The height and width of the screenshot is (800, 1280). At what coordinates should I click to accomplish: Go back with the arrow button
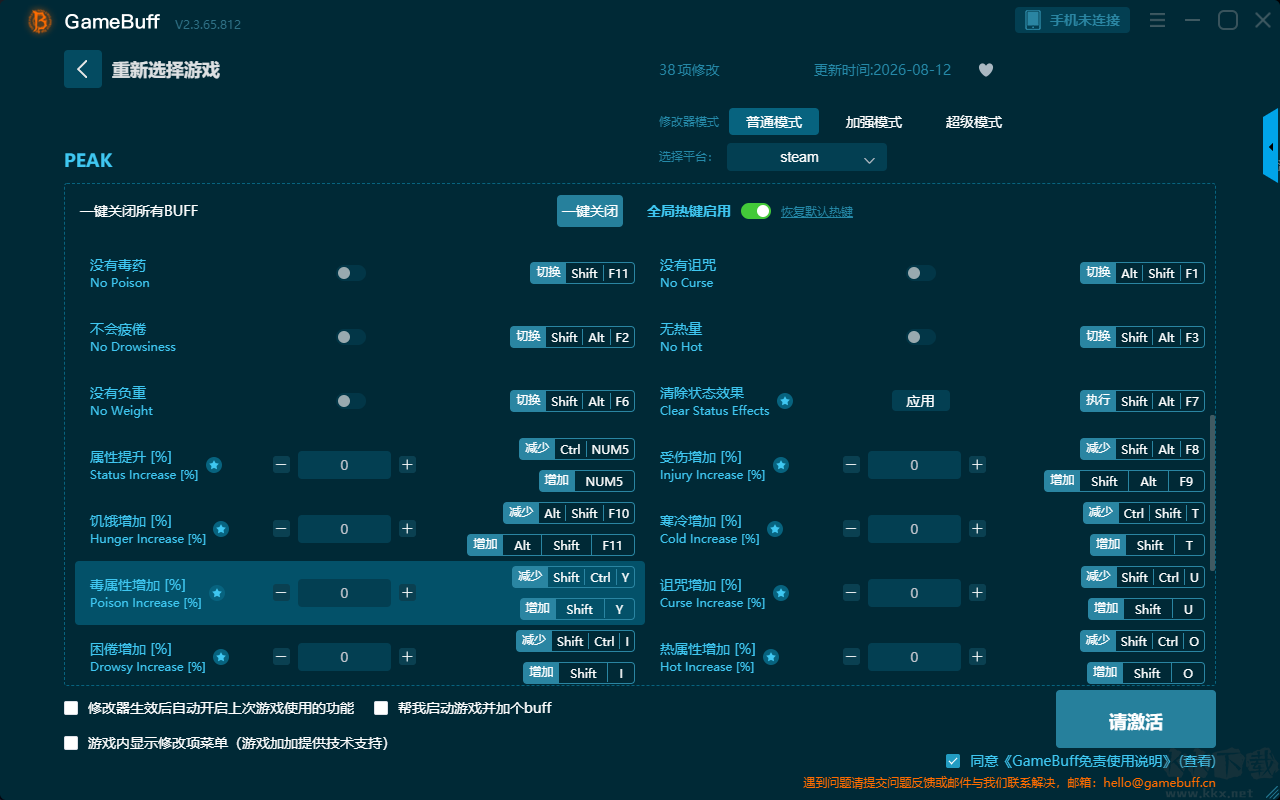tap(83, 69)
